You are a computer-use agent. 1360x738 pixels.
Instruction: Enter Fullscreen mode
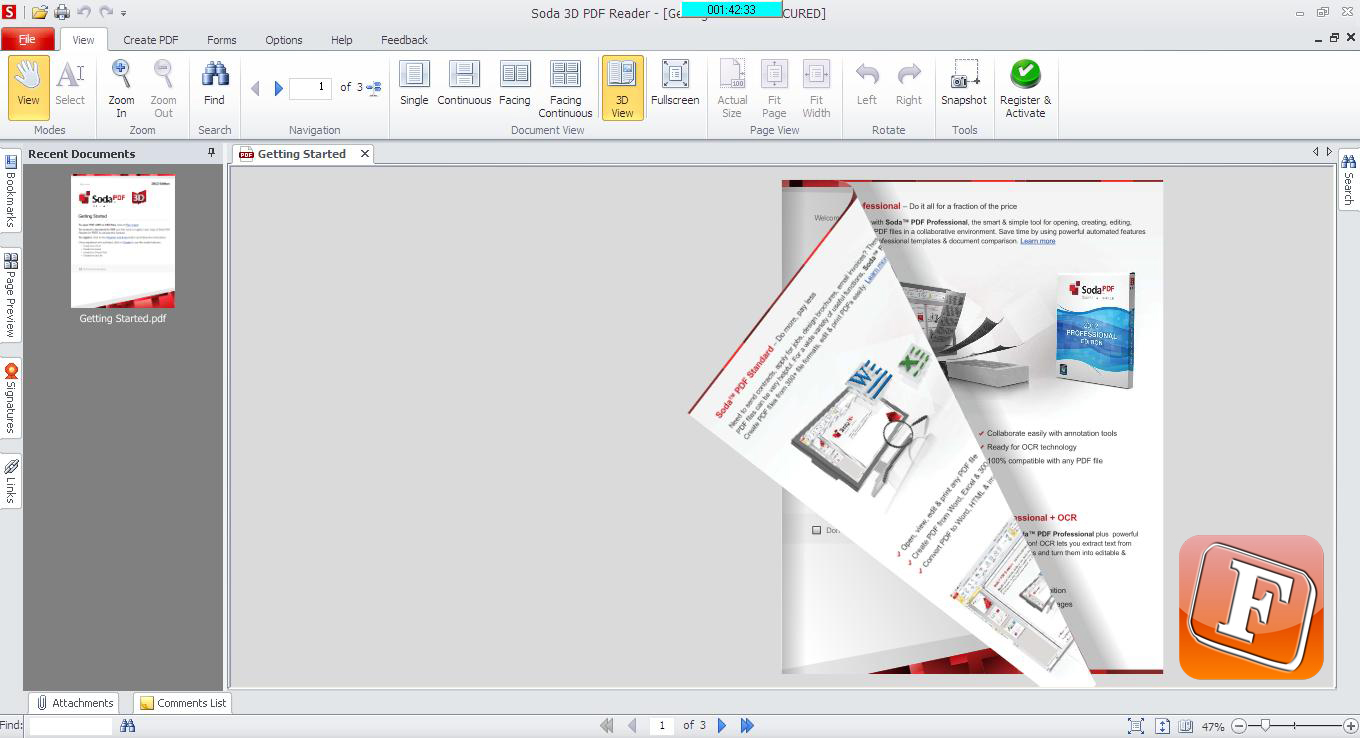point(675,83)
